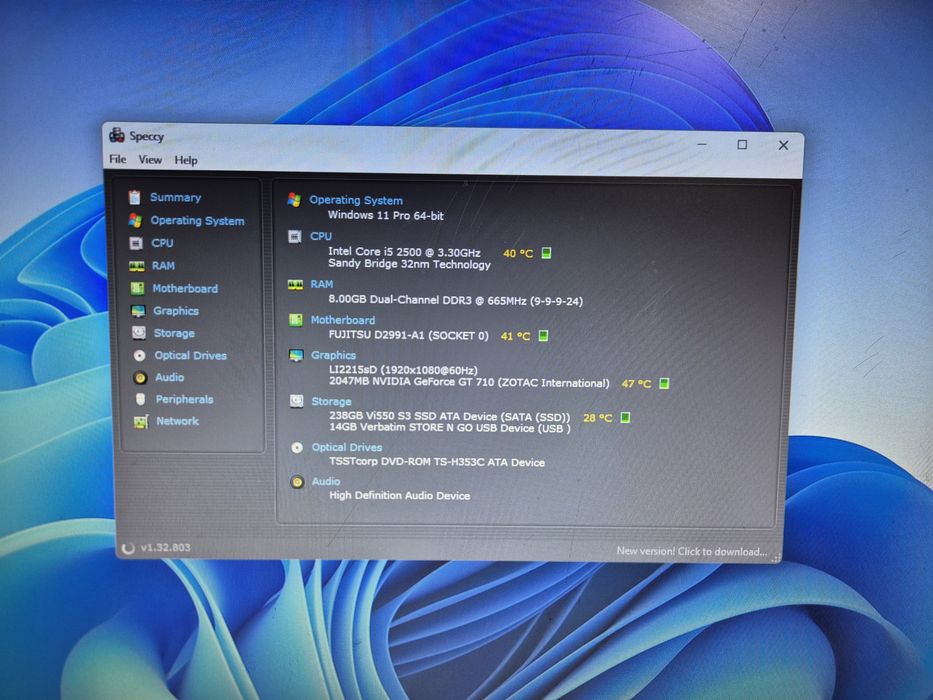The image size is (933, 700).
Task: Click the Audio speaker icon in sidebar
Action: 140,377
